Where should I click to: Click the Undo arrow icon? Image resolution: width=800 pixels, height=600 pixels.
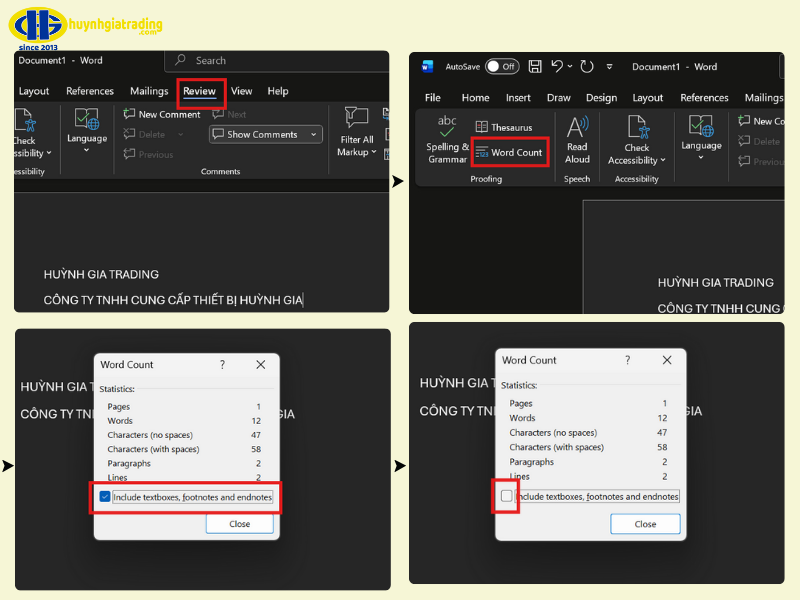(x=557, y=67)
